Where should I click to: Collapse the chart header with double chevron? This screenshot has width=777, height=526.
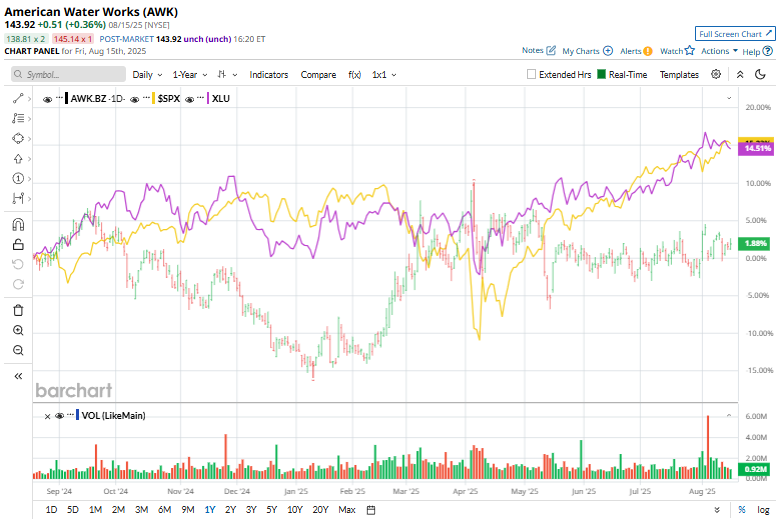tap(740, 74)
